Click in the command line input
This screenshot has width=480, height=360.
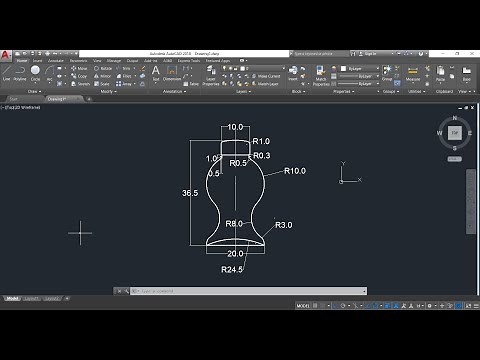(247, 291)
